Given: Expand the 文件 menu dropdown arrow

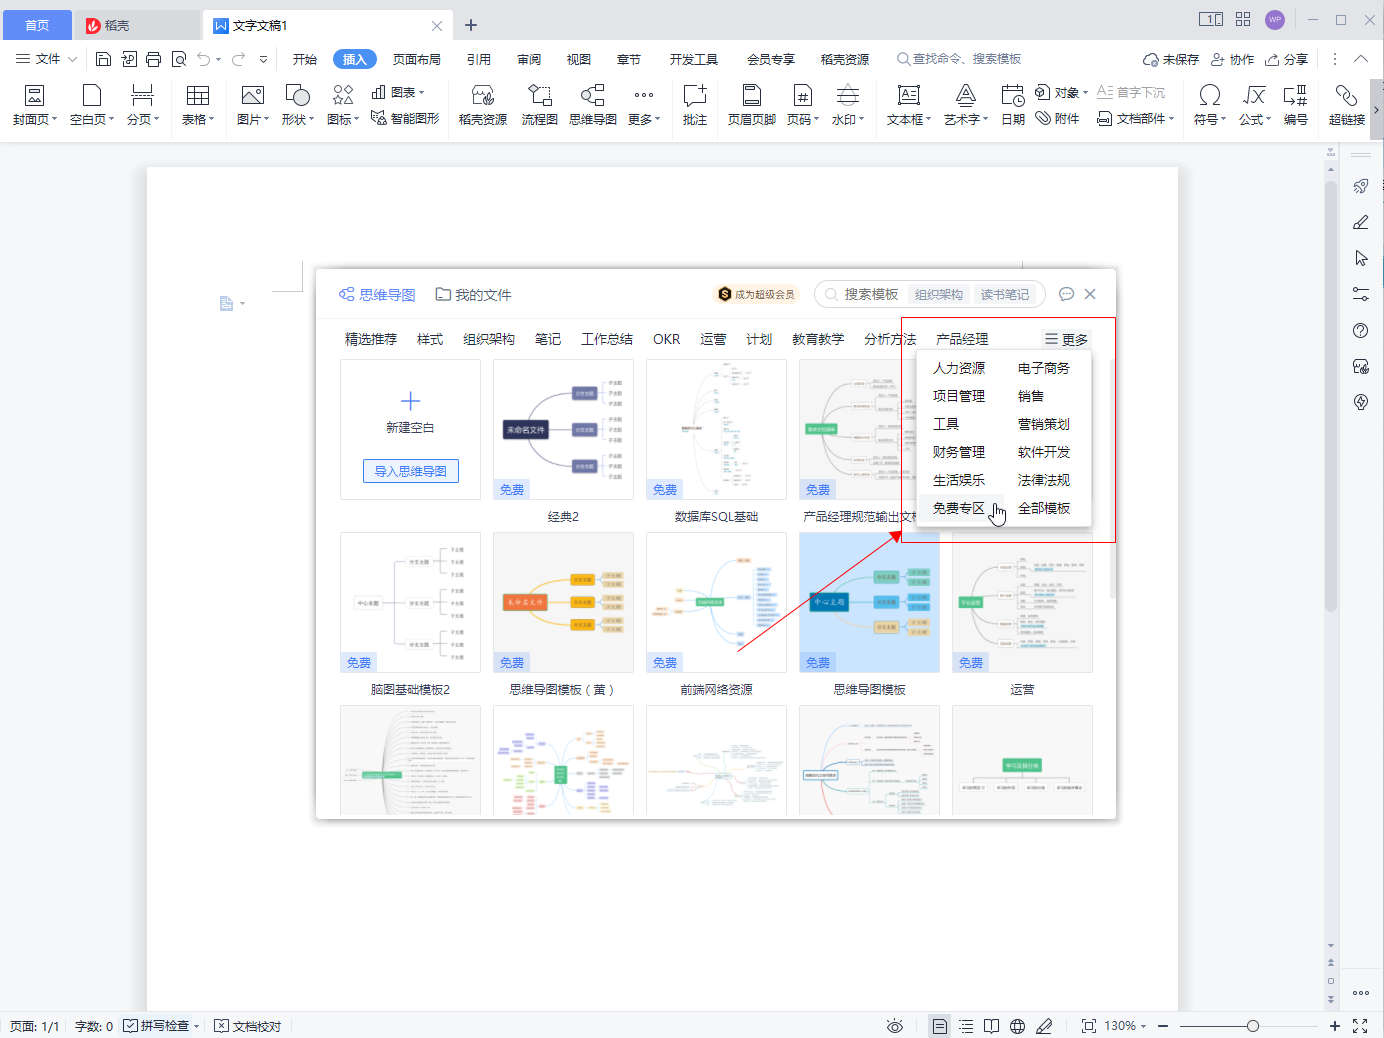Looking at the screenshot, I should (72, 59).
